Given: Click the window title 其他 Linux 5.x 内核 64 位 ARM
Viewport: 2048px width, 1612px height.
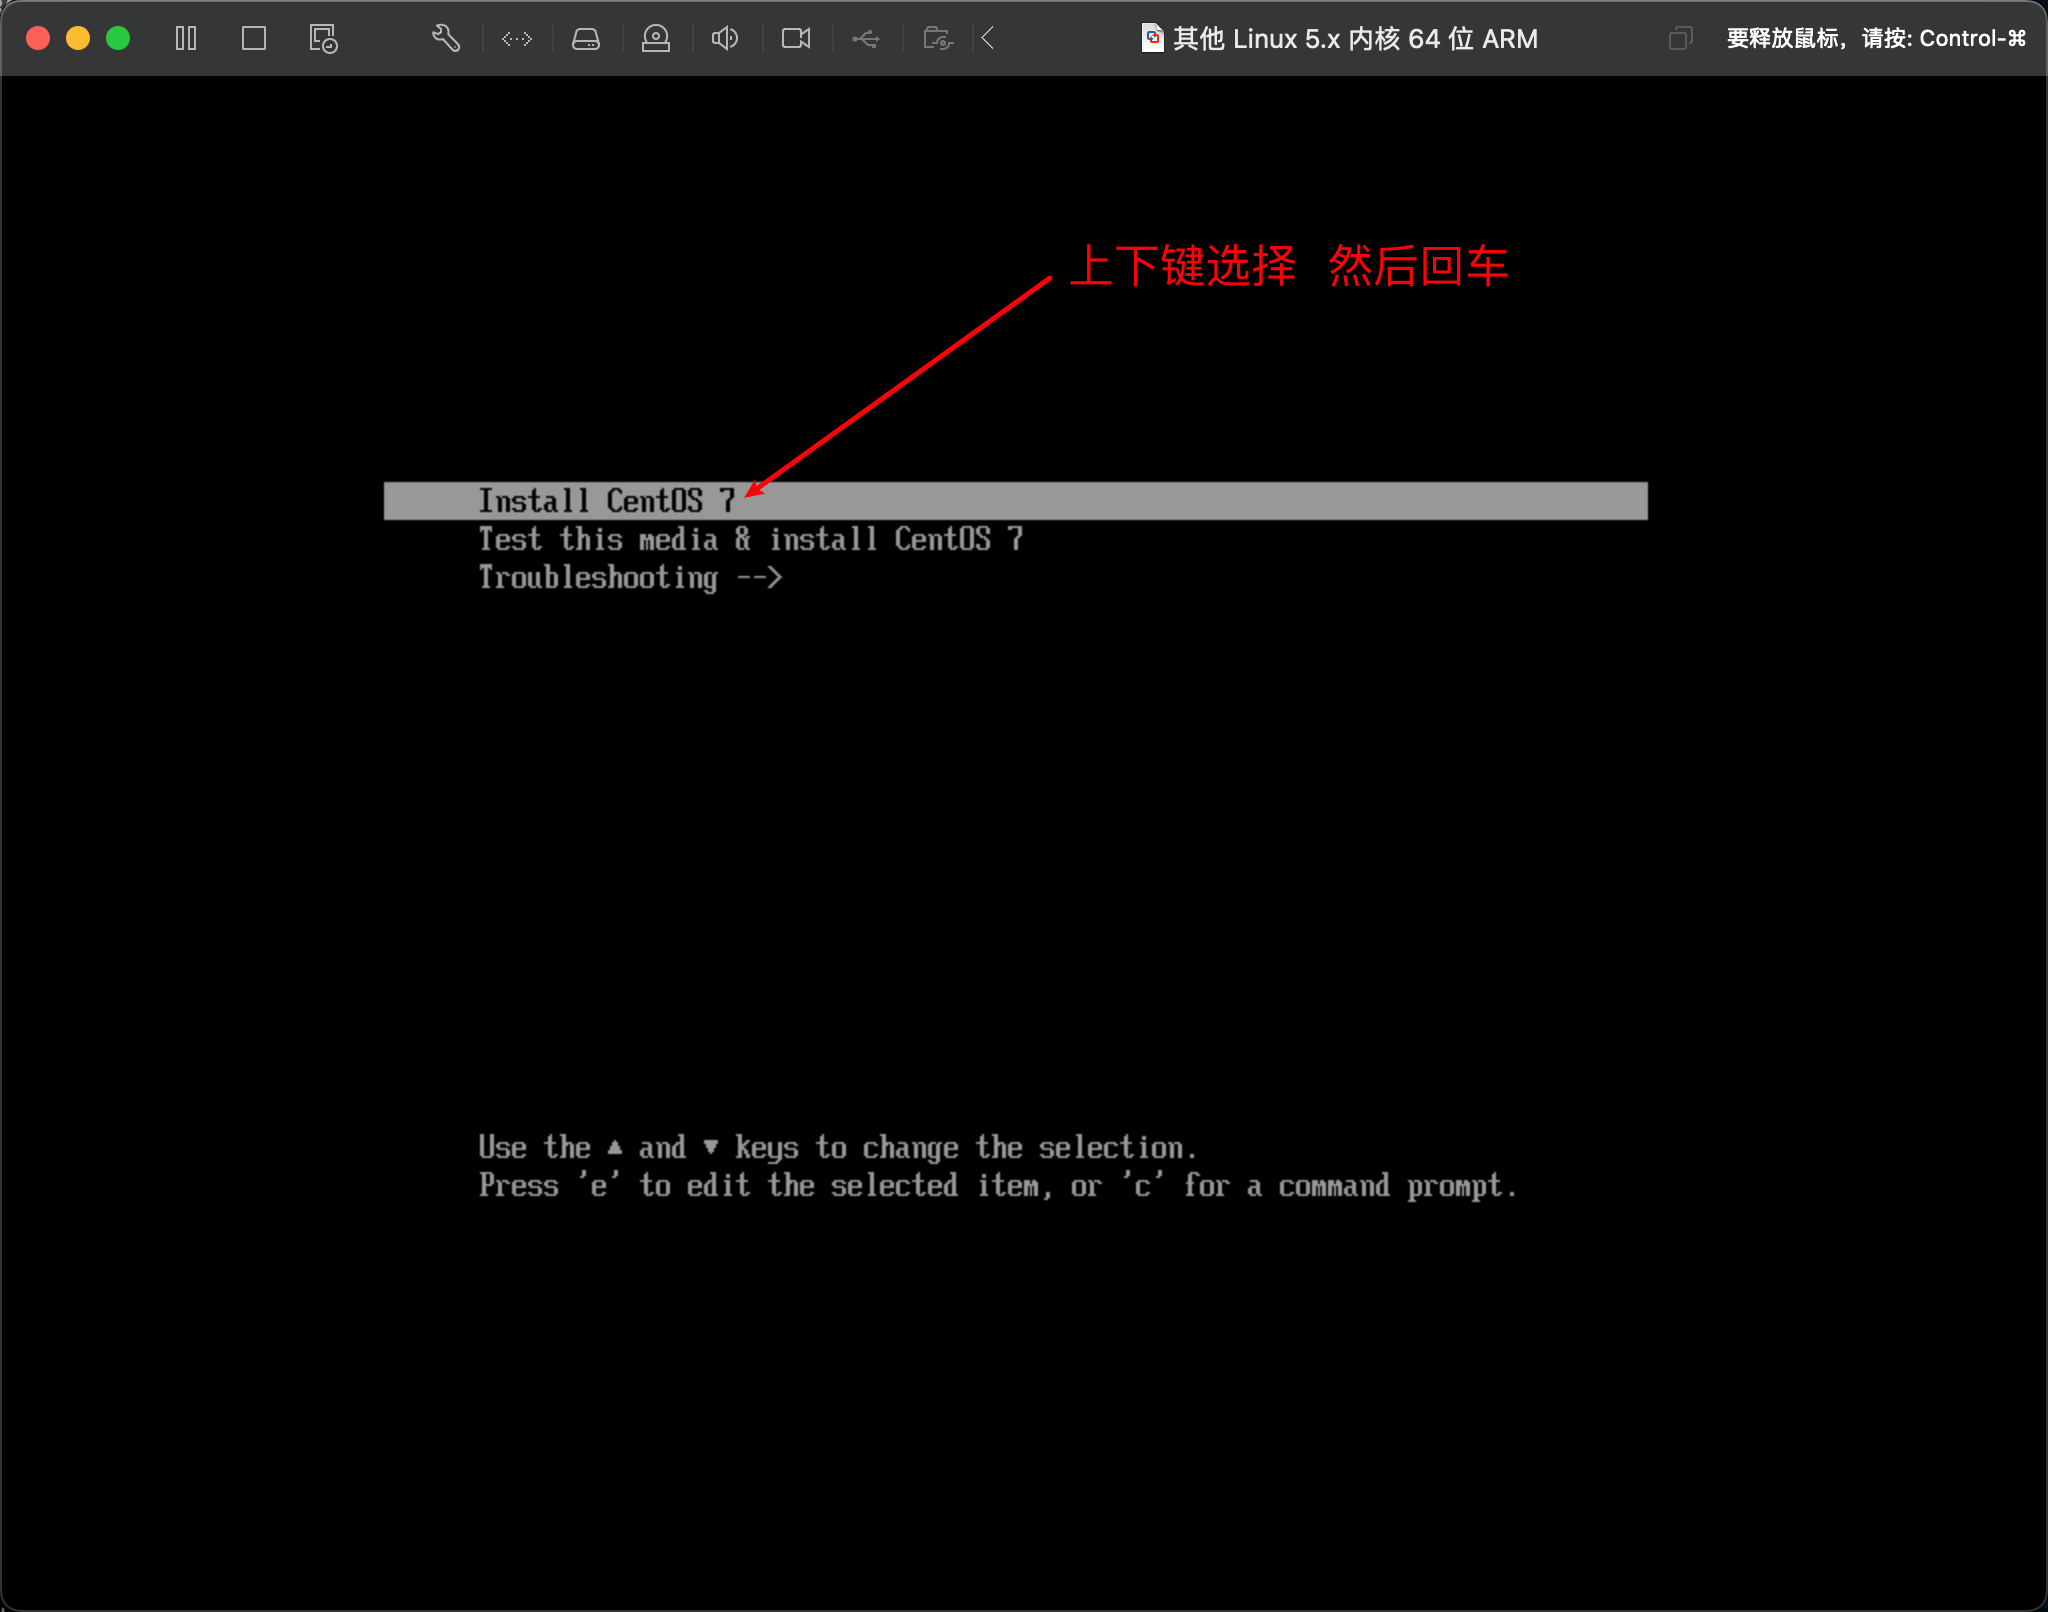Looking at the screenshot, I should tap(1355, 39).
